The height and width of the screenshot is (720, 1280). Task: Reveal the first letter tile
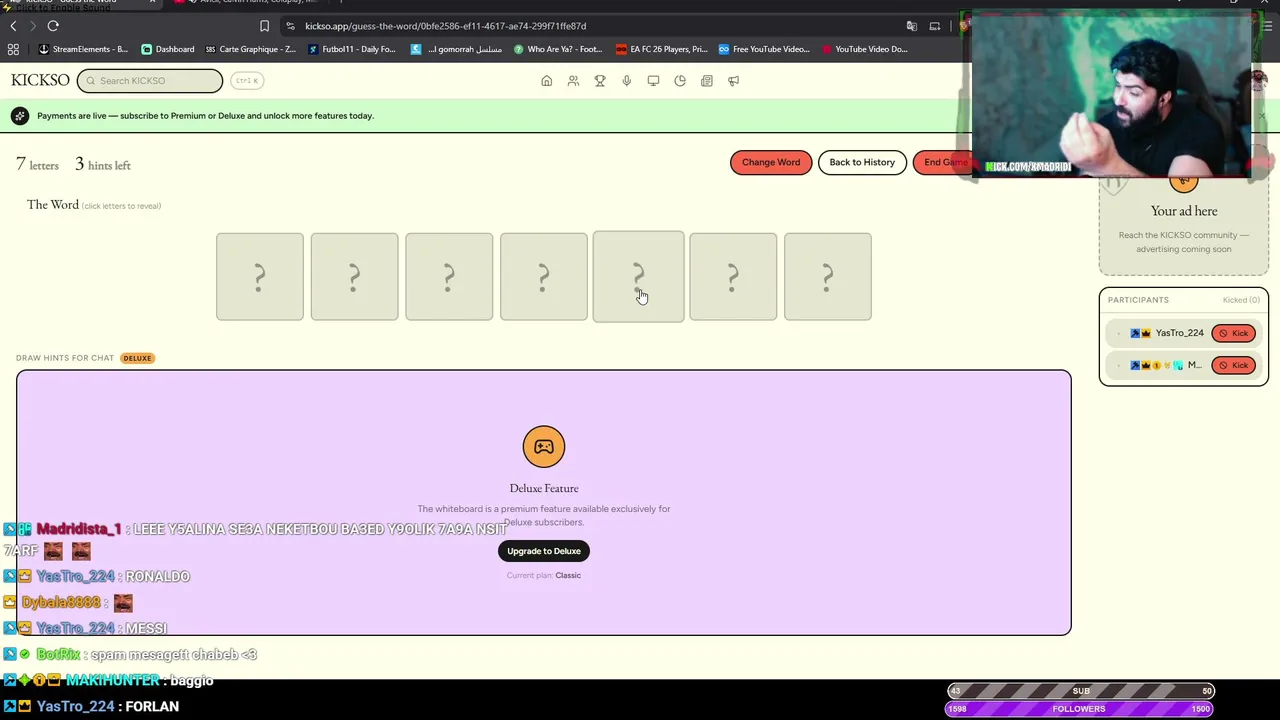260,277
